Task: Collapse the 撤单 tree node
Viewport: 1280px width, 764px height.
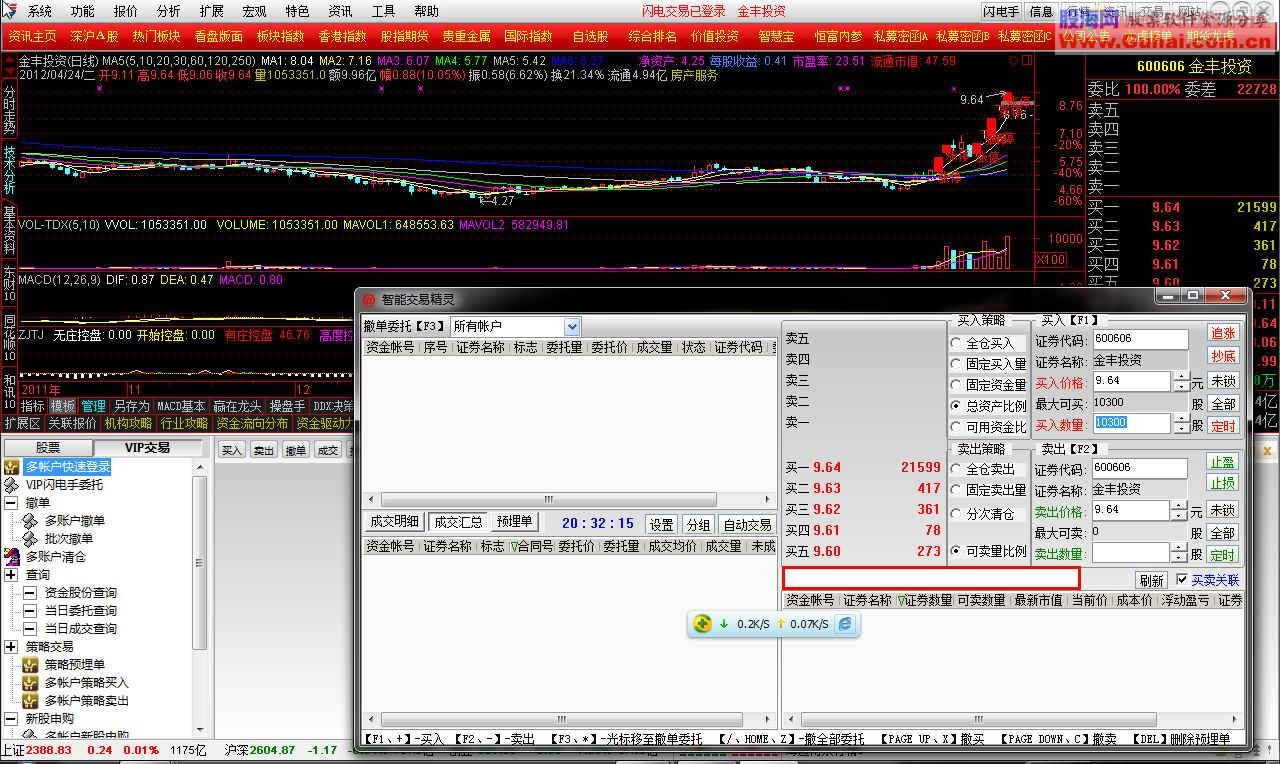Action: click(11, 503)
